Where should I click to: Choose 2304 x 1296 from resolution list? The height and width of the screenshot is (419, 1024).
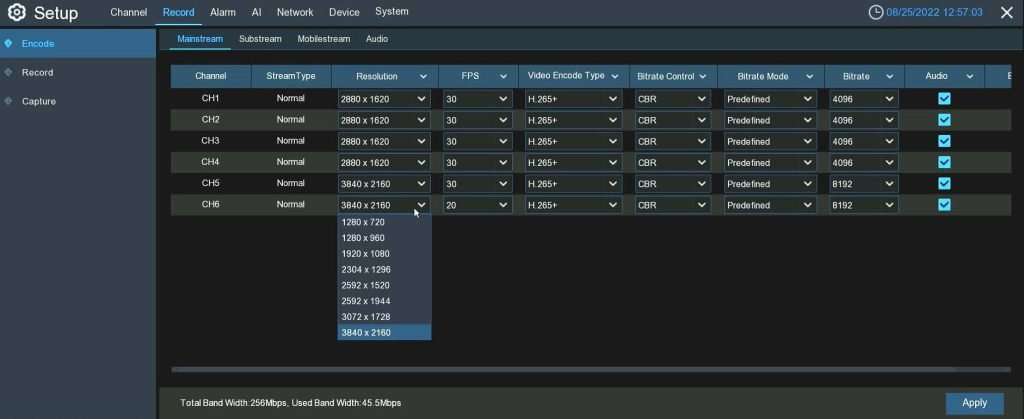pos(384,270)
